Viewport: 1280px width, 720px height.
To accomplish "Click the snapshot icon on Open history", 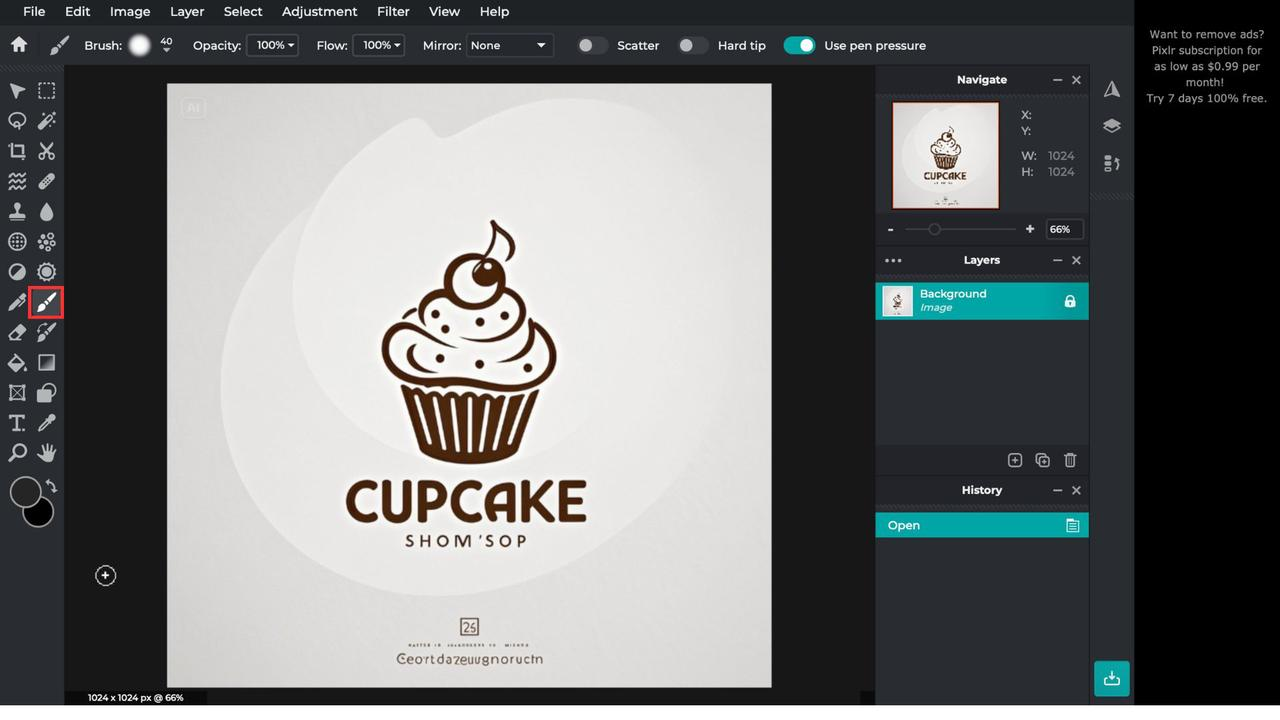I will (x=1073, y=525).
